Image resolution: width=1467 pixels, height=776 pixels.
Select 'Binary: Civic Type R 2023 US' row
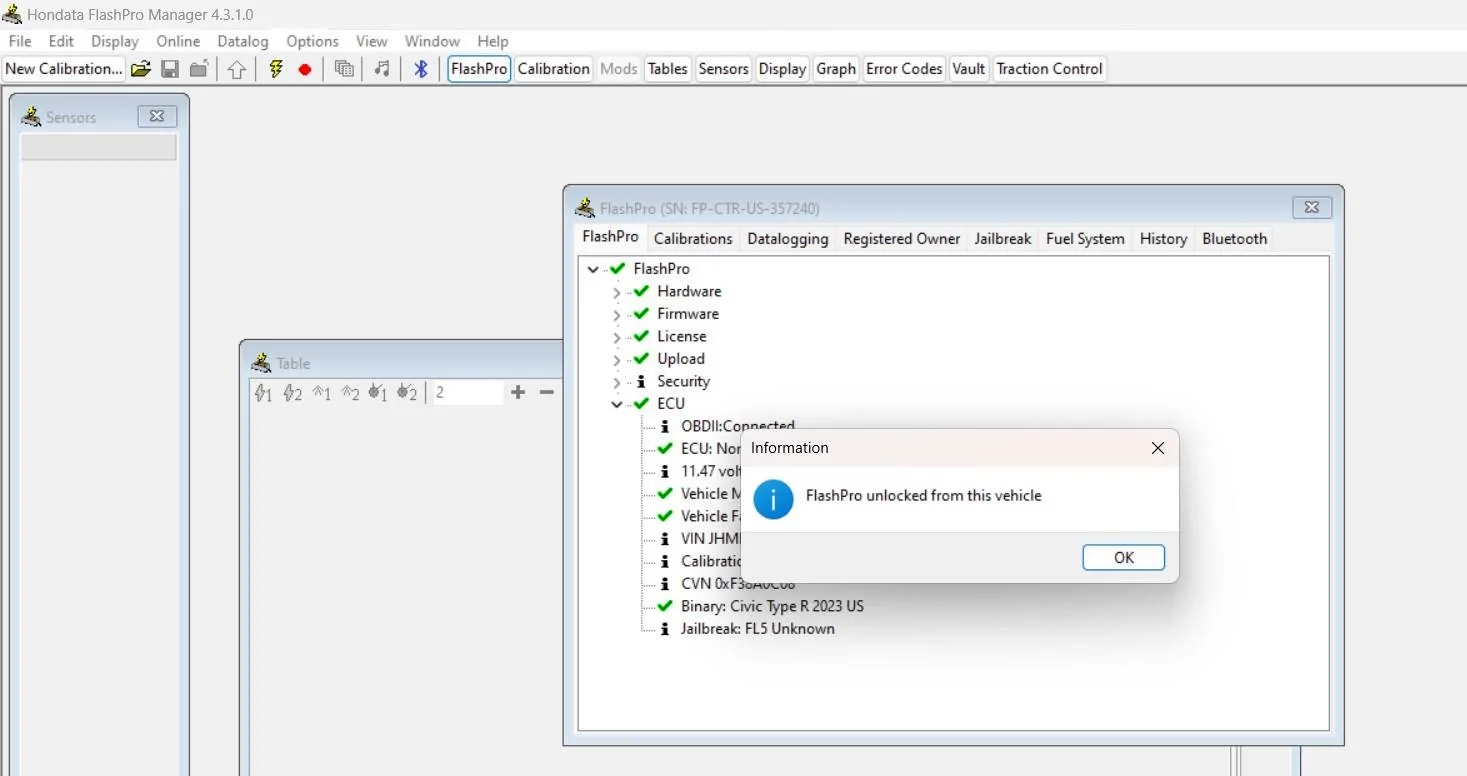pyautogui.click(x=772, y=606)
